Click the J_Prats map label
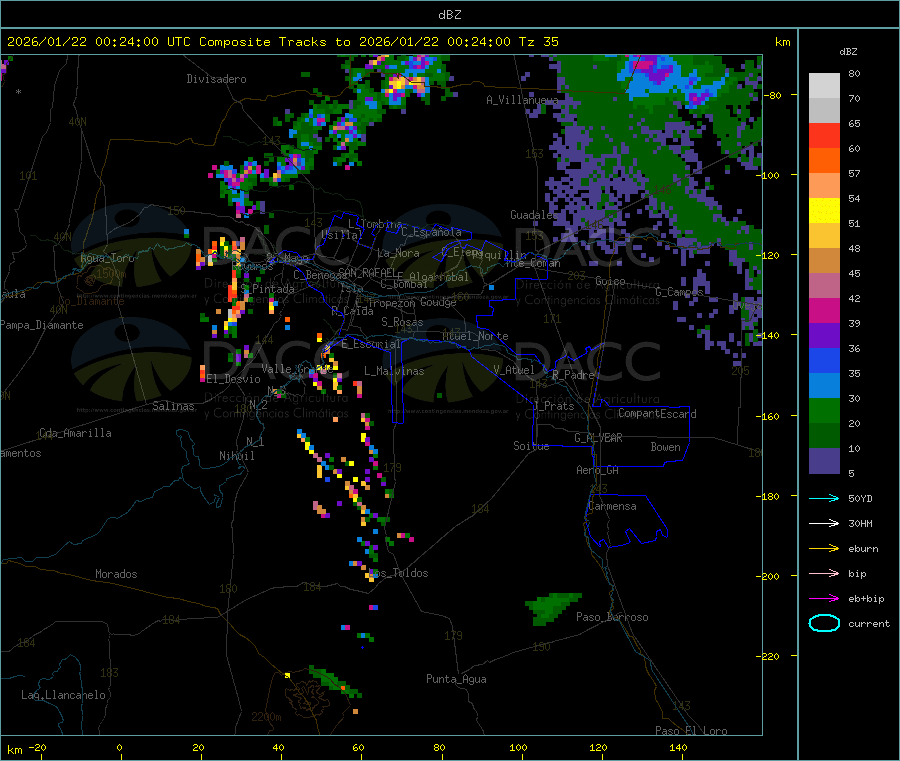Screen dimensions: 900x761 (x=554, y=406)
